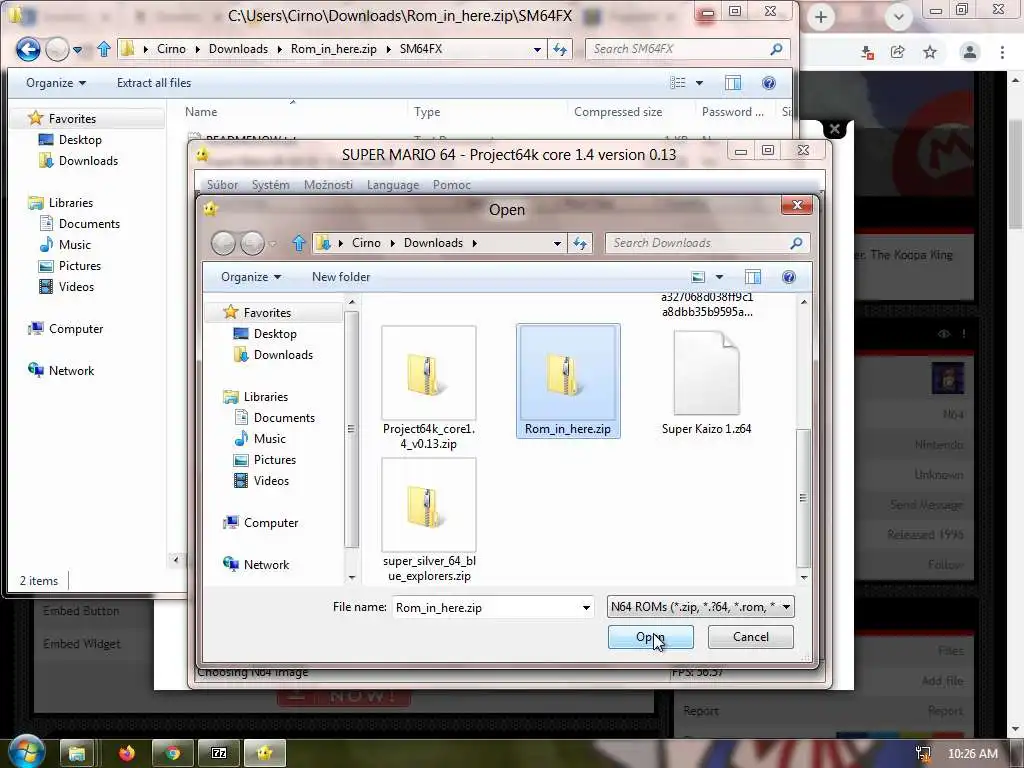This screenshot has width=1024, height=768.
Task: Open Chrome three-dot menu
Action: [1002, 52]
